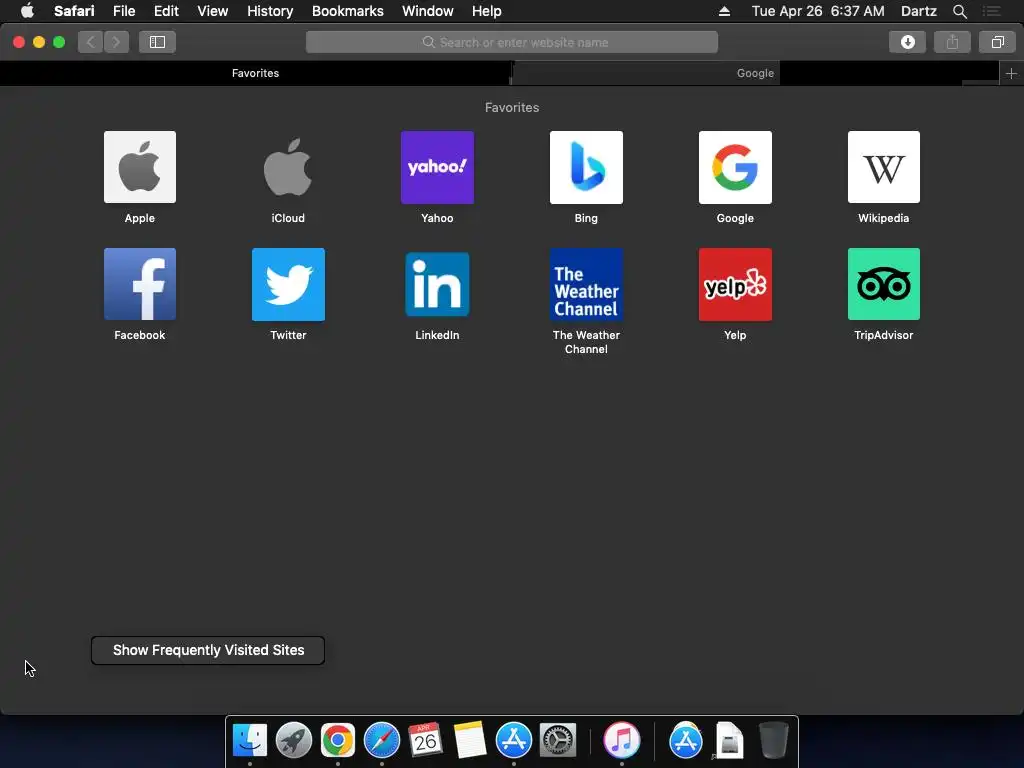Image resolution: width=1024 pixels, height=768 pixels.
Task: Open System Preferences from the Dock
Action: click(558, 740)
